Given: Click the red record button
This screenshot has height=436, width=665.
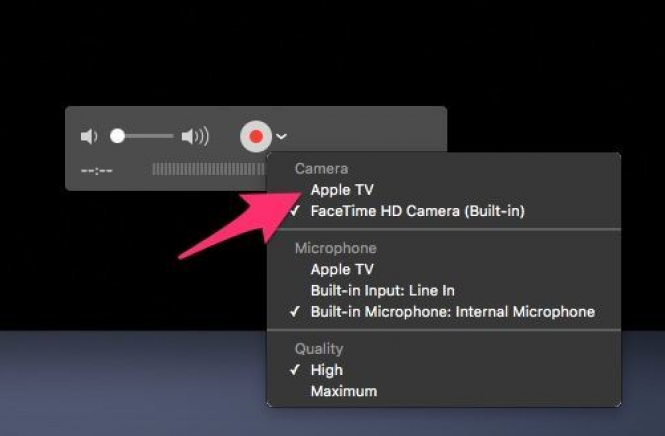Looking at the screenshot, I should 256,136.
